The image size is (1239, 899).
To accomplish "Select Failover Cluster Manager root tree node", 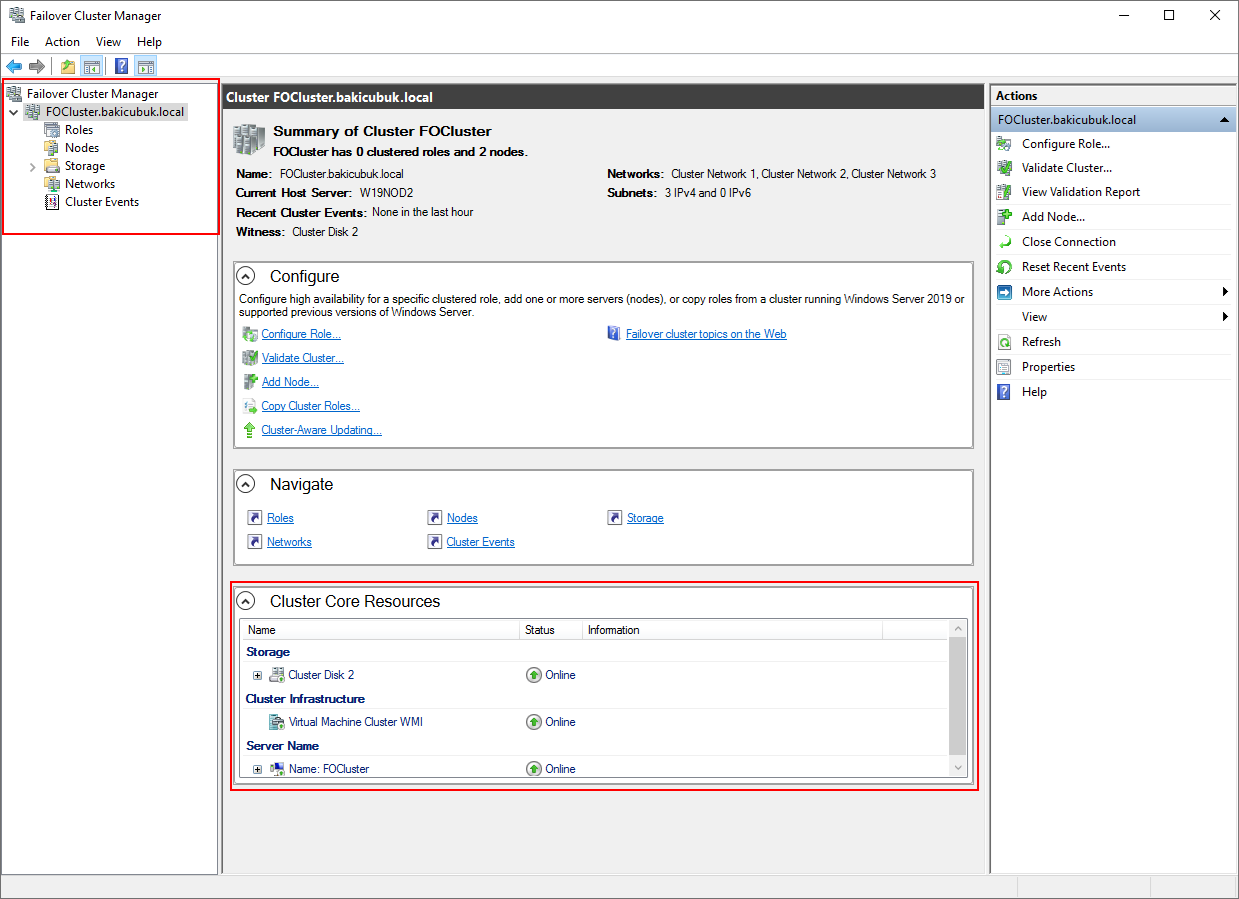I will coord(92,94).
